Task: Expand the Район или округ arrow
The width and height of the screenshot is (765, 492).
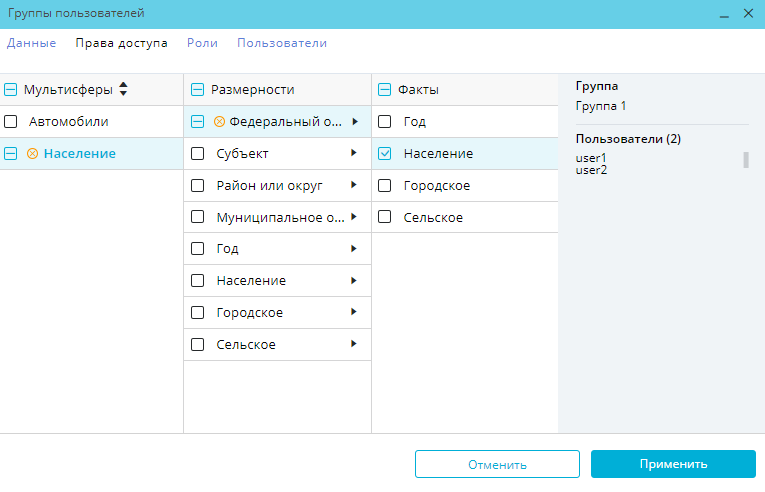Action: [354, 185]
